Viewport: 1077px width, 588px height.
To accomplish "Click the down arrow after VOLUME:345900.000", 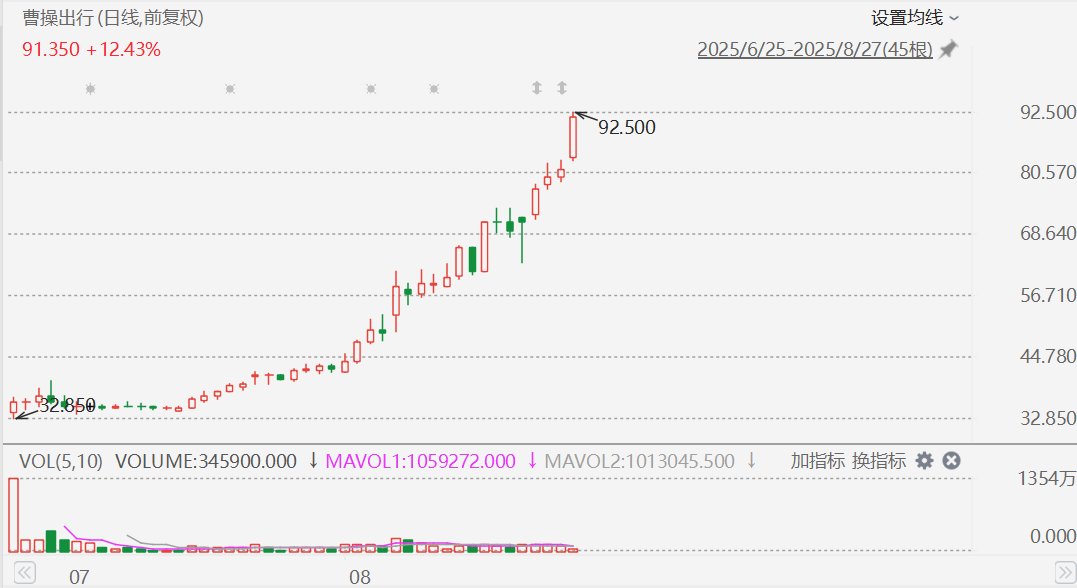I will click(313, 460).
